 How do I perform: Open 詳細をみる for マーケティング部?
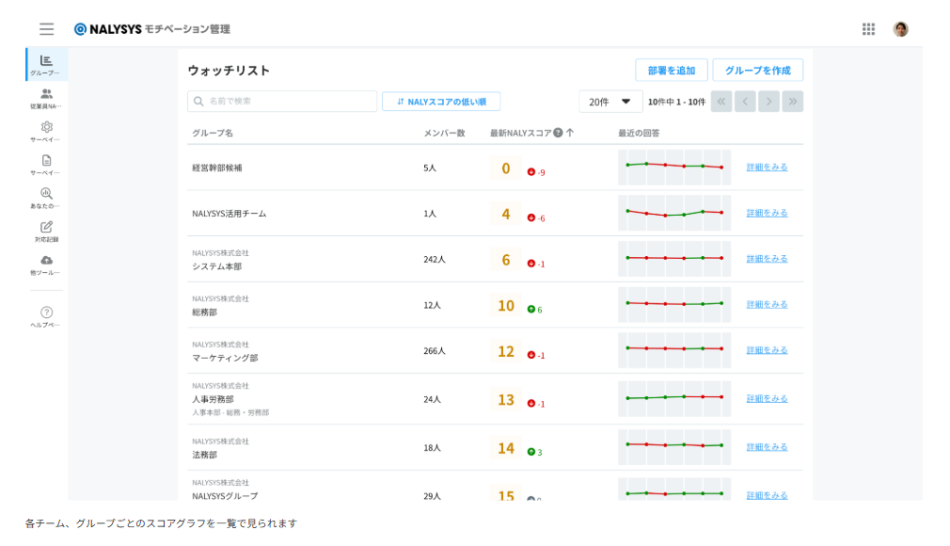tap(767, 350)
